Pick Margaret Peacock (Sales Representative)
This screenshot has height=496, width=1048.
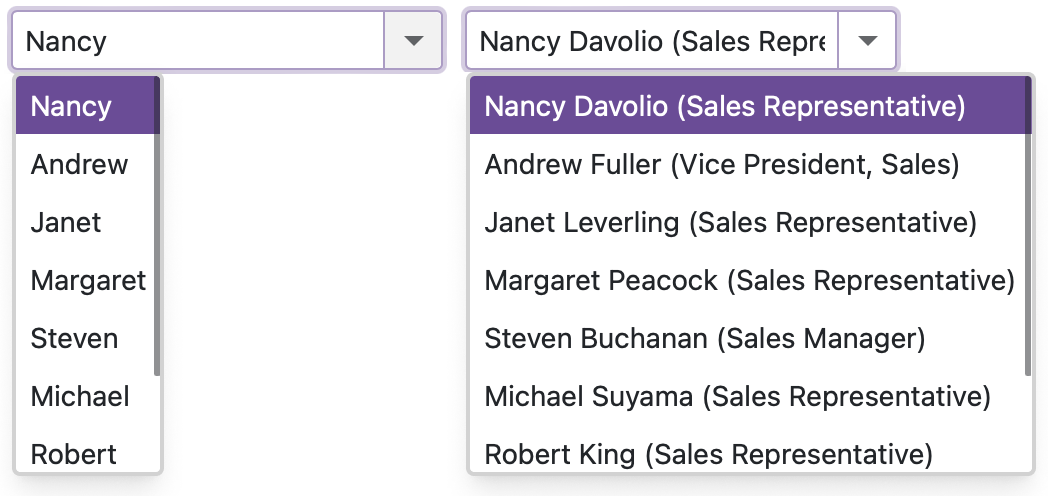click(x=747, y=280)
